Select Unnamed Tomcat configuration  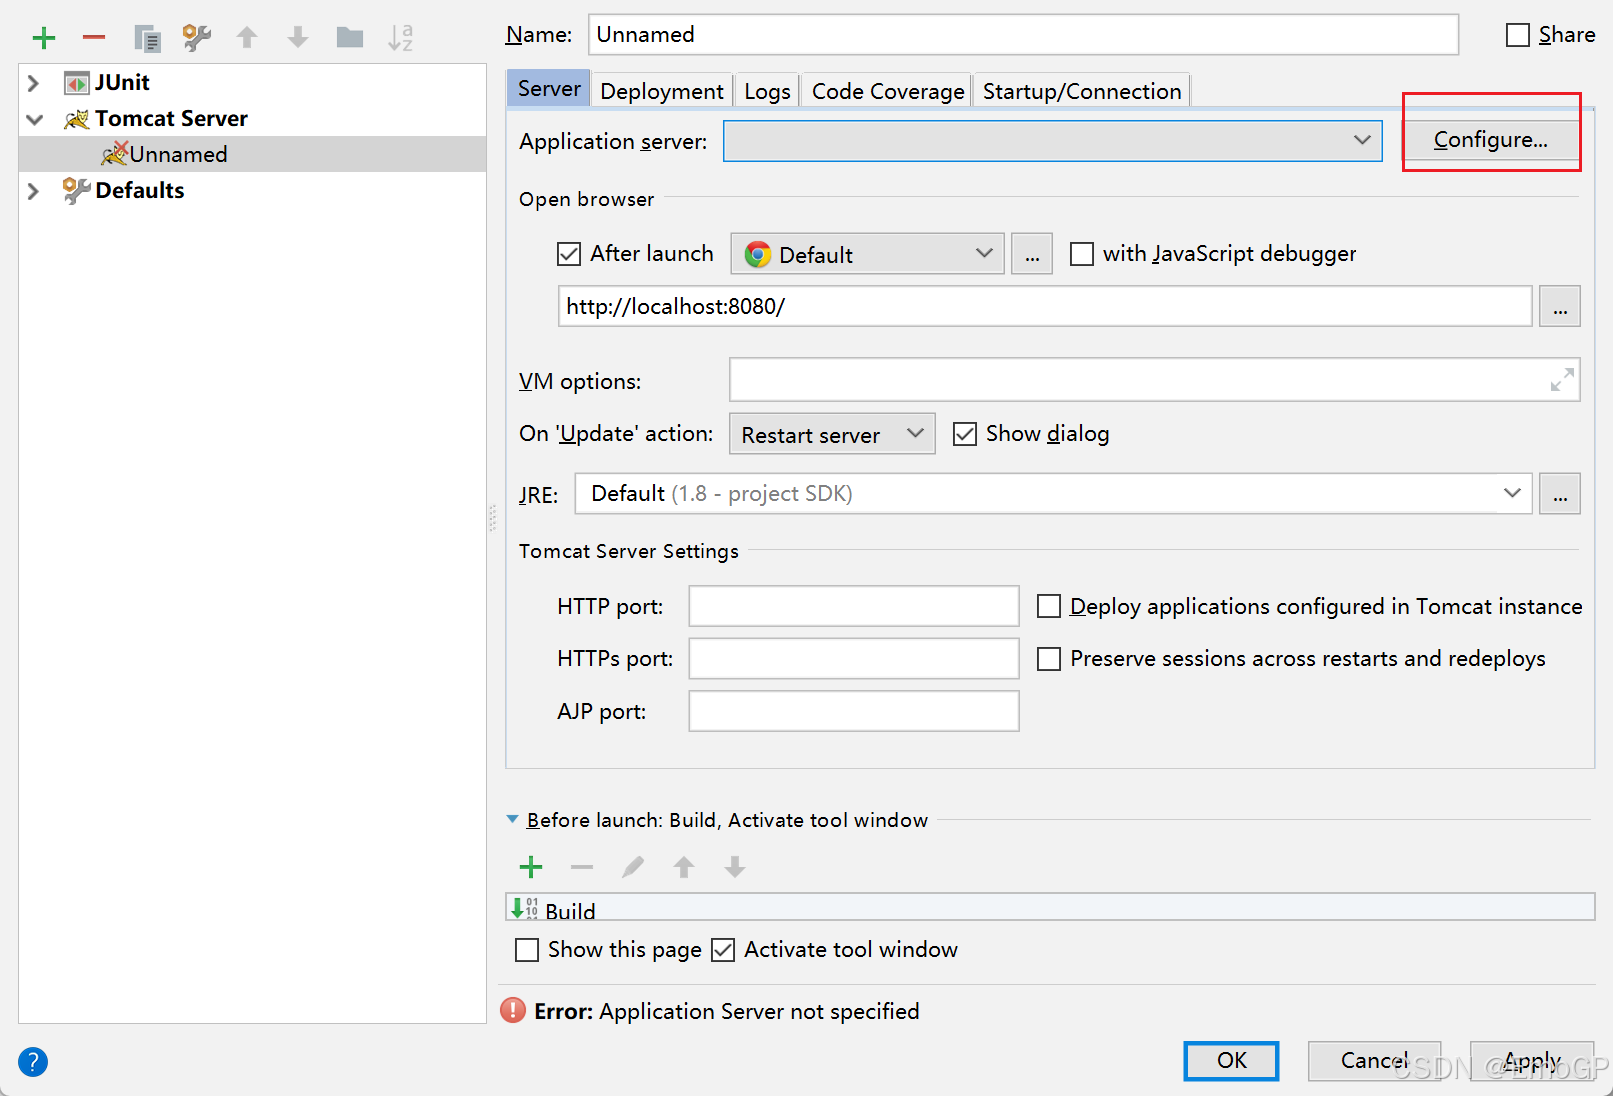[x=252, y=154]
